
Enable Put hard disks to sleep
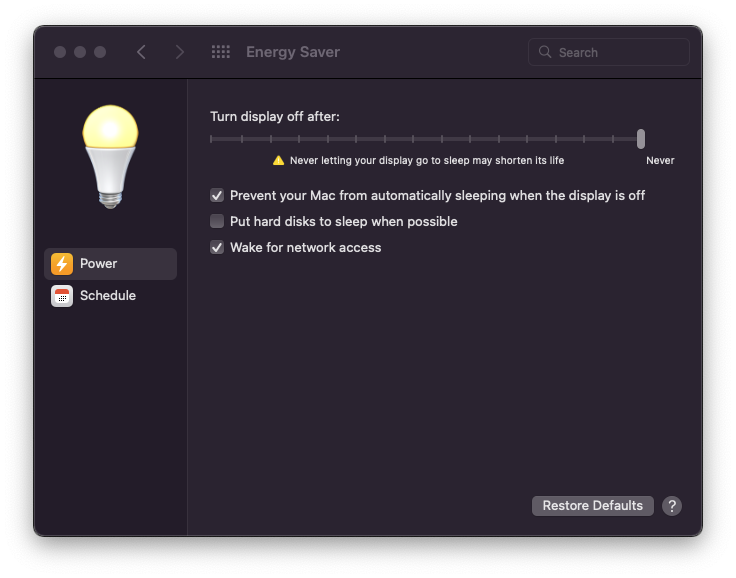[x=217, y=222]
